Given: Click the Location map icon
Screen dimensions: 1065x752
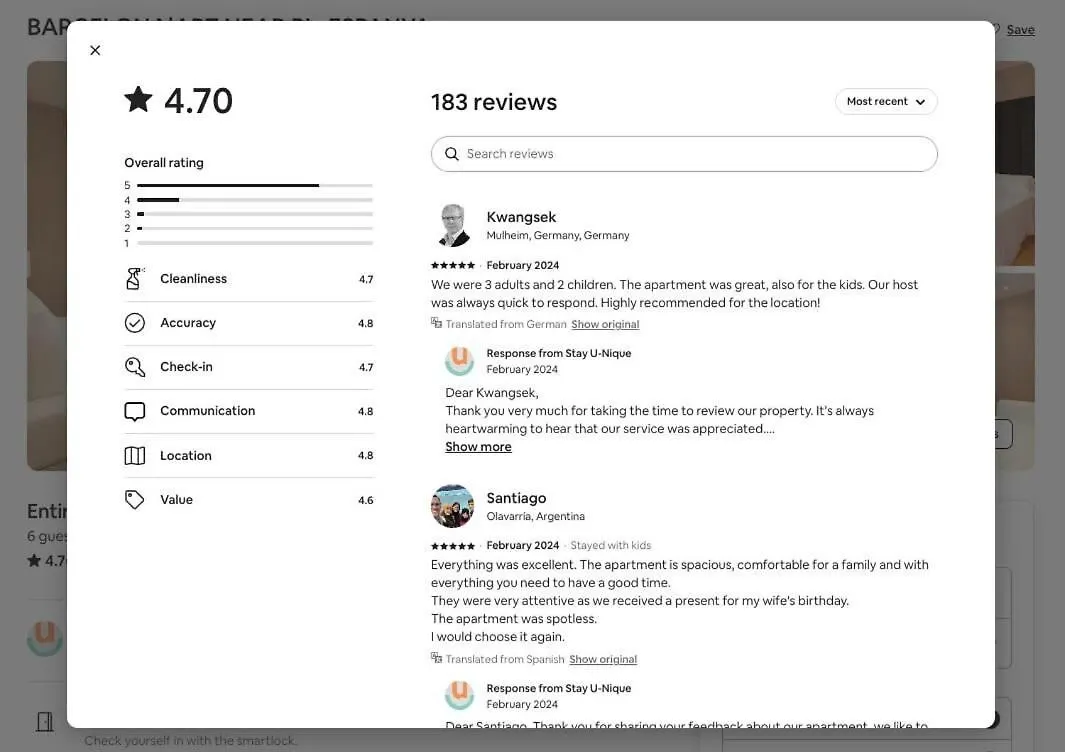Looking at the screenshot, I should pyautogui.click(x=134, y=455).
